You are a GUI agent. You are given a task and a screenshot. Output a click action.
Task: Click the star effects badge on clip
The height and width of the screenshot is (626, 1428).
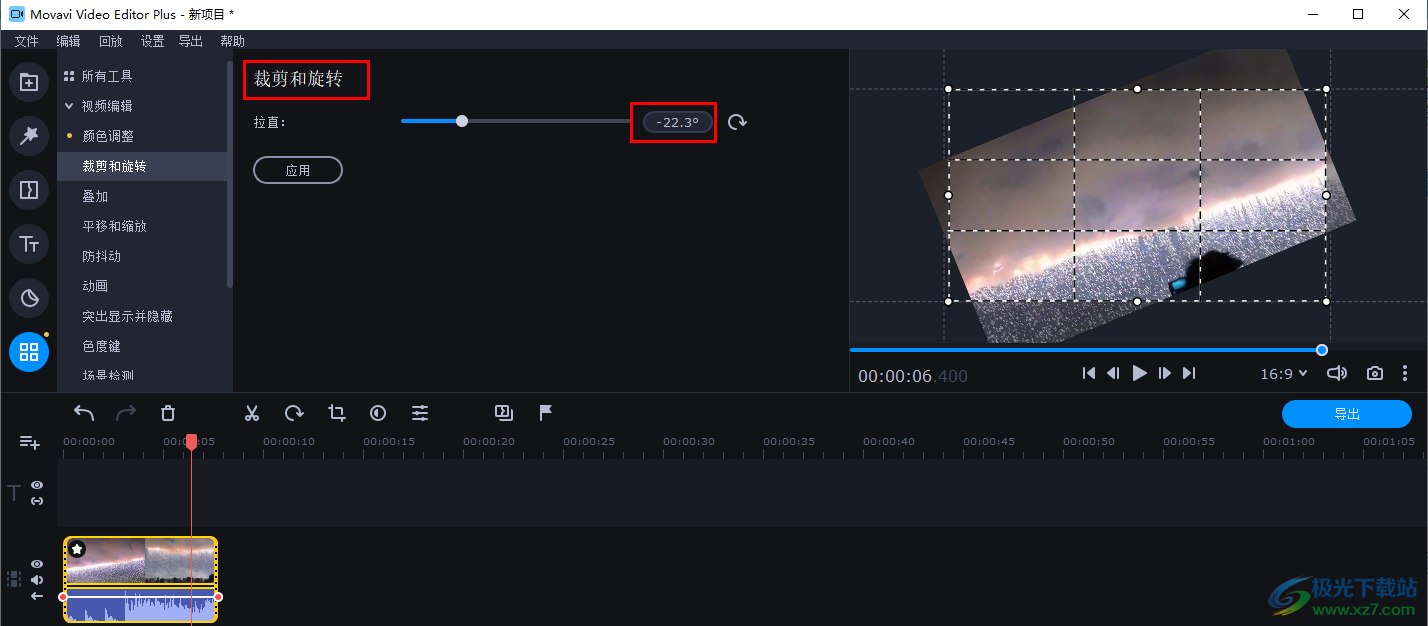pos(77,549)
